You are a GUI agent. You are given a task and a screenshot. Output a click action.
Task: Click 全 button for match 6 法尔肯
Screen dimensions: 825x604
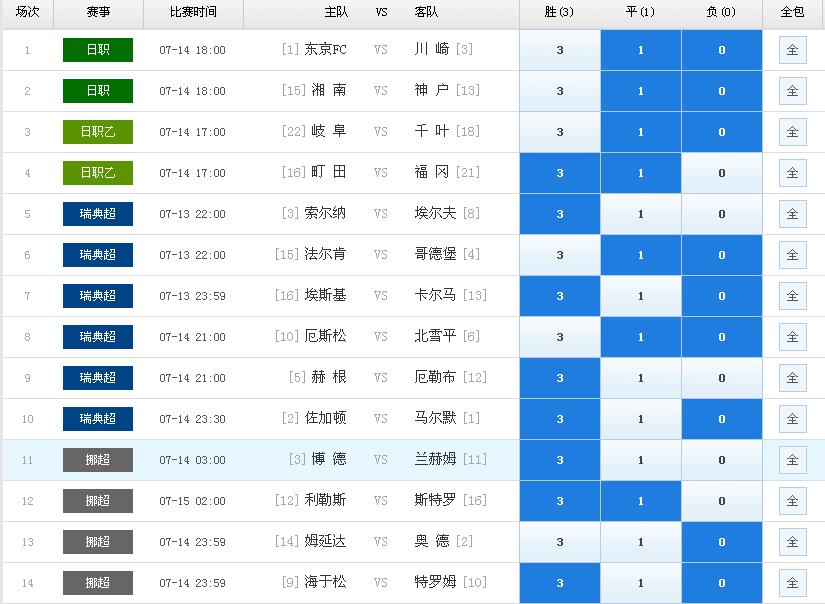(x=792, y=255)
